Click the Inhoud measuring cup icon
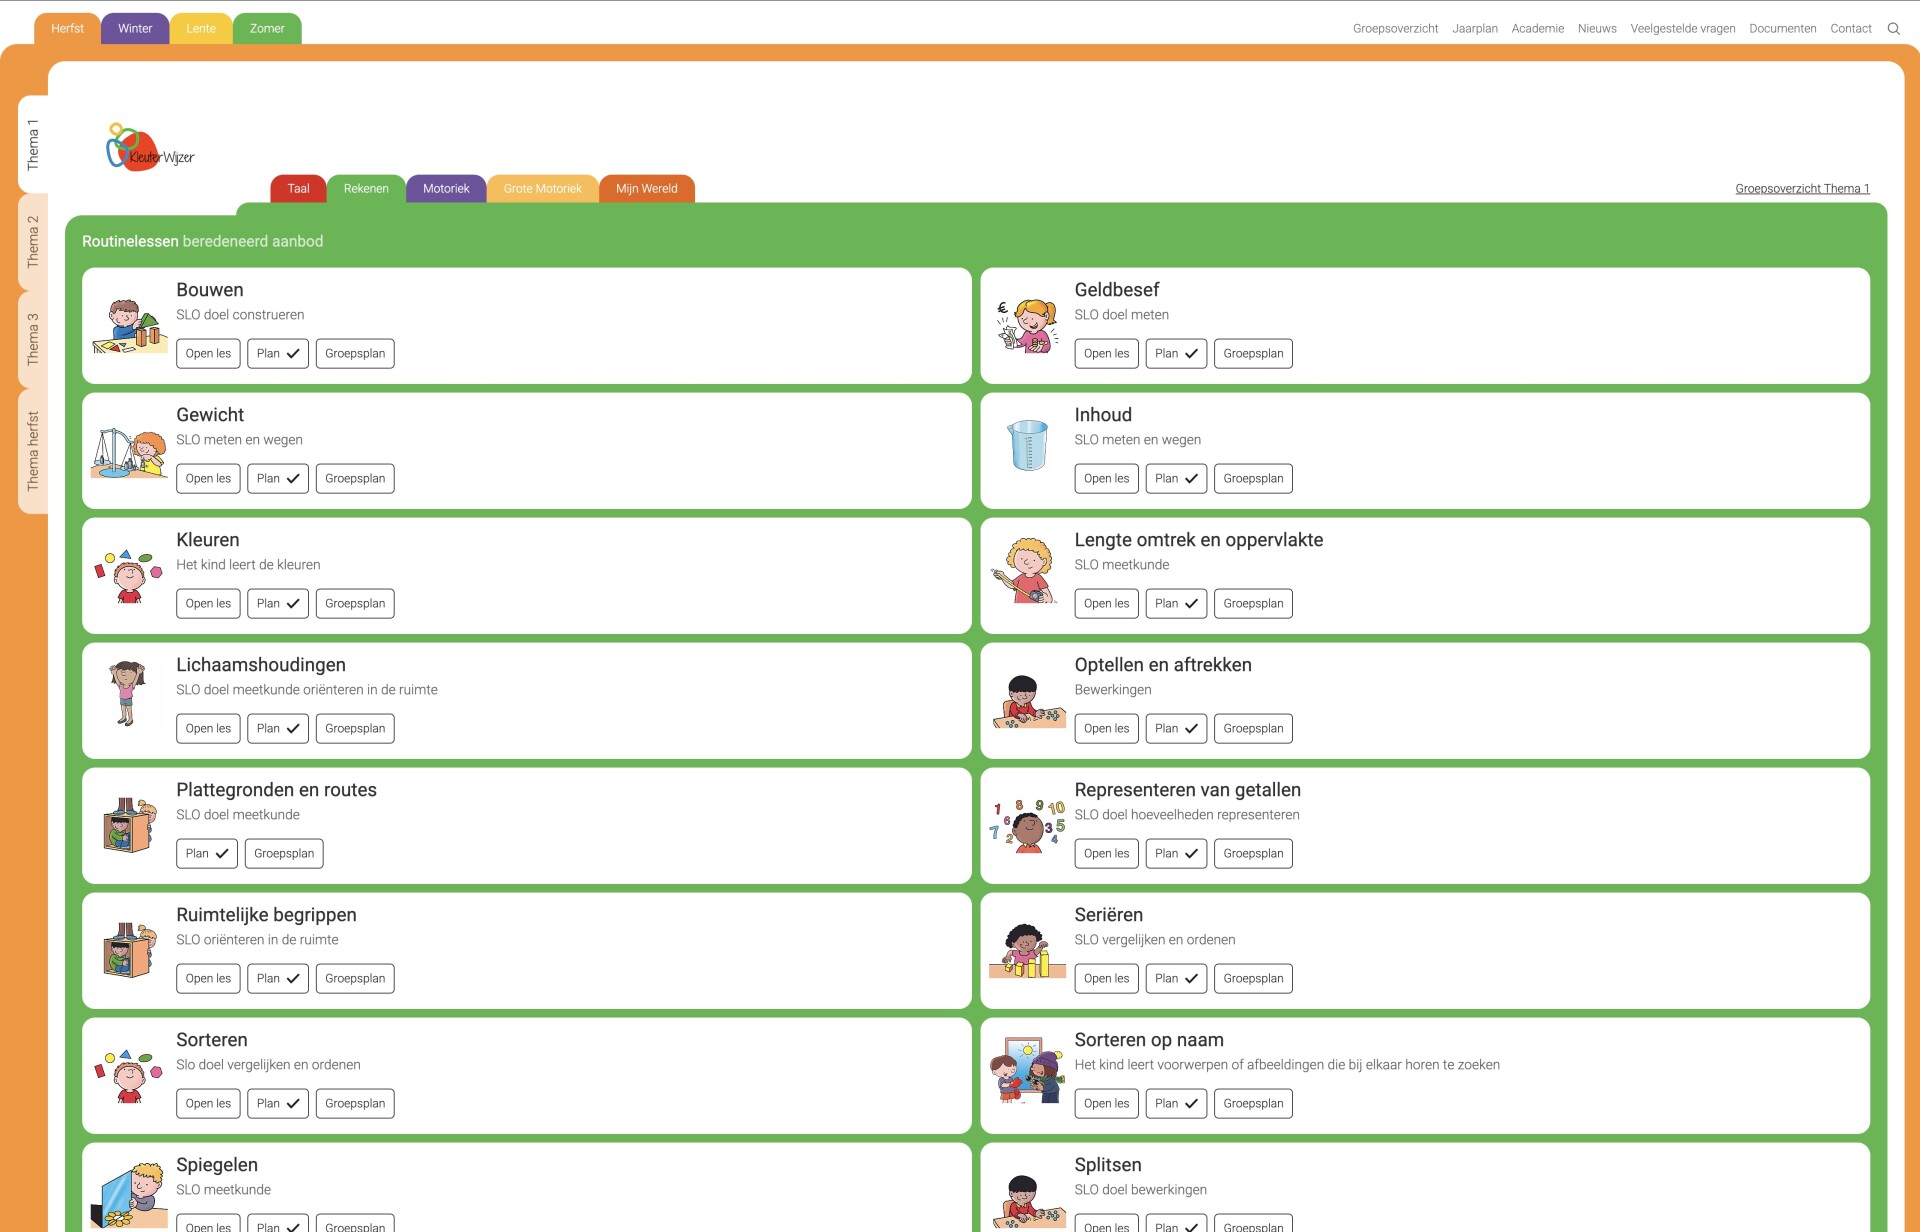This screenshot has height=1232, width=1920. (x=1028, y=446)
